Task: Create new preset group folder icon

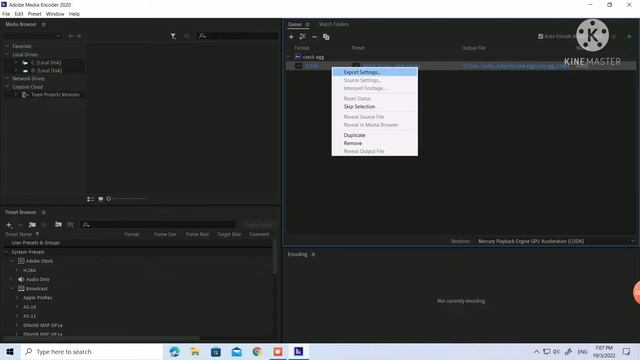Action: click(x=32, y=225)
